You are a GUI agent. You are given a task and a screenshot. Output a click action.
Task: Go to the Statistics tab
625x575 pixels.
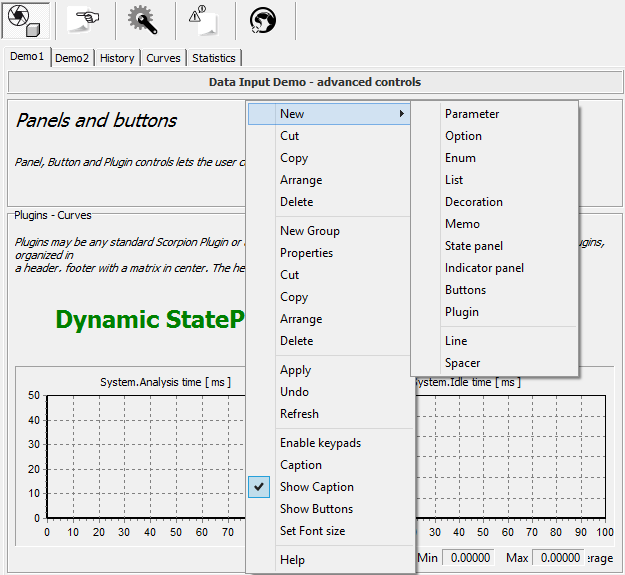[214, 58]
